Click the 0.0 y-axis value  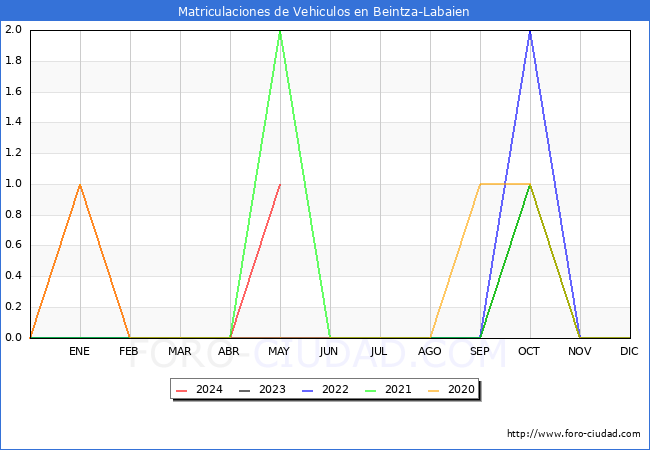13,337
